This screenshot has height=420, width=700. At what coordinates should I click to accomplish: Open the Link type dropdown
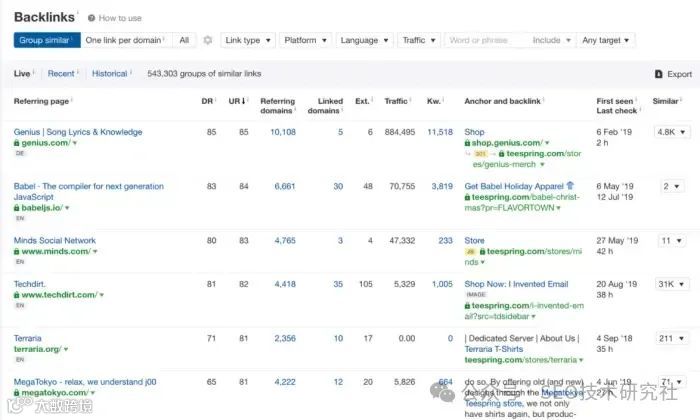pos(247,40)
